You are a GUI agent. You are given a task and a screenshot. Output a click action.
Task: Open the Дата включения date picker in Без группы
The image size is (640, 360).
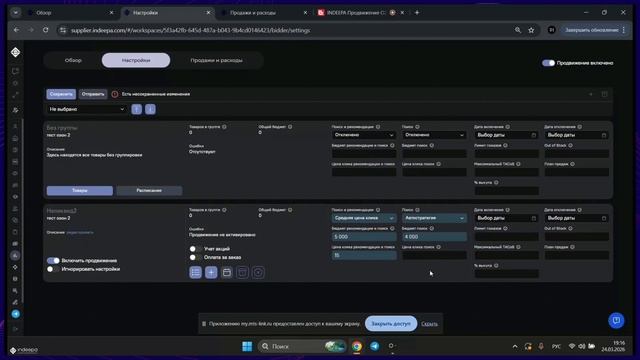coord(506,135)
